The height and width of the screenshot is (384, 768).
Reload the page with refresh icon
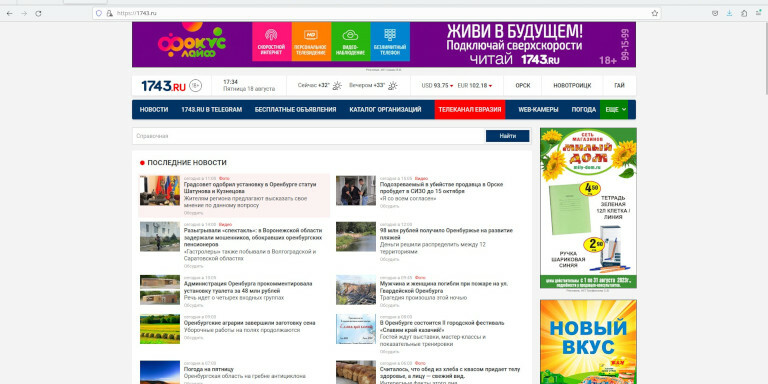38,13
